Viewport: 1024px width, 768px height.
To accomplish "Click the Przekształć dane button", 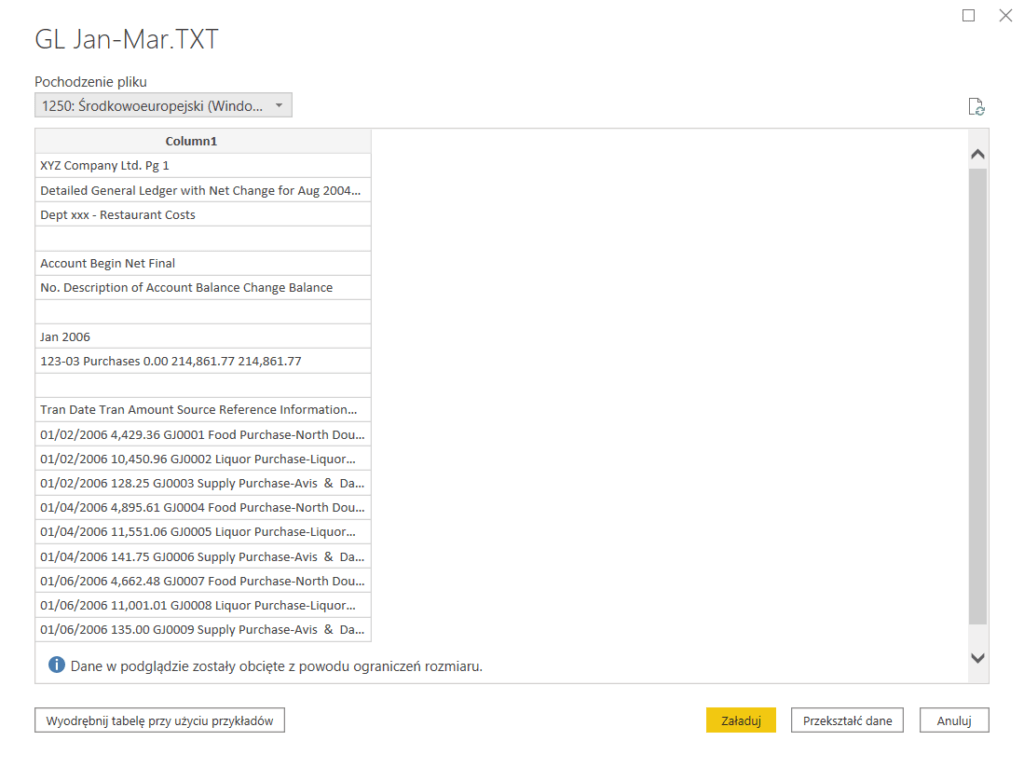I will point(847,720).
